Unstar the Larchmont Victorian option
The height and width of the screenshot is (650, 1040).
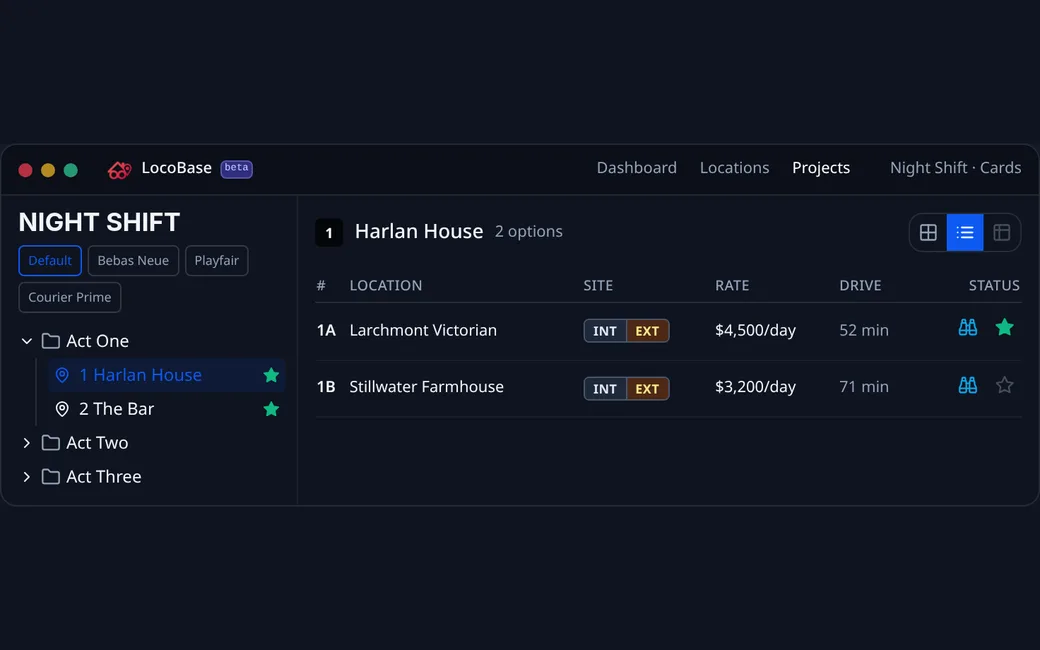click(x=1004, y=327)
